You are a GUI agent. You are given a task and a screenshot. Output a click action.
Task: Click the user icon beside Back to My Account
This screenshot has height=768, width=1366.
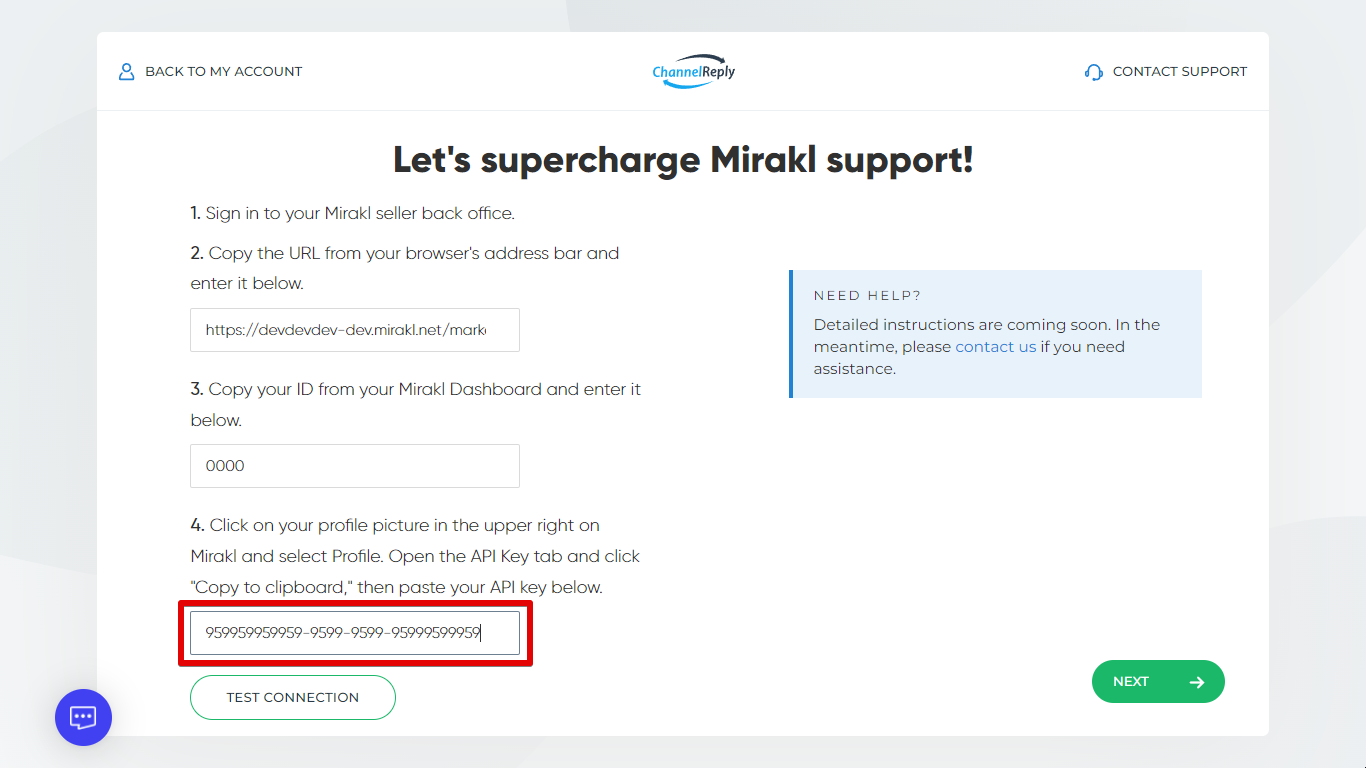click(126, 72)
